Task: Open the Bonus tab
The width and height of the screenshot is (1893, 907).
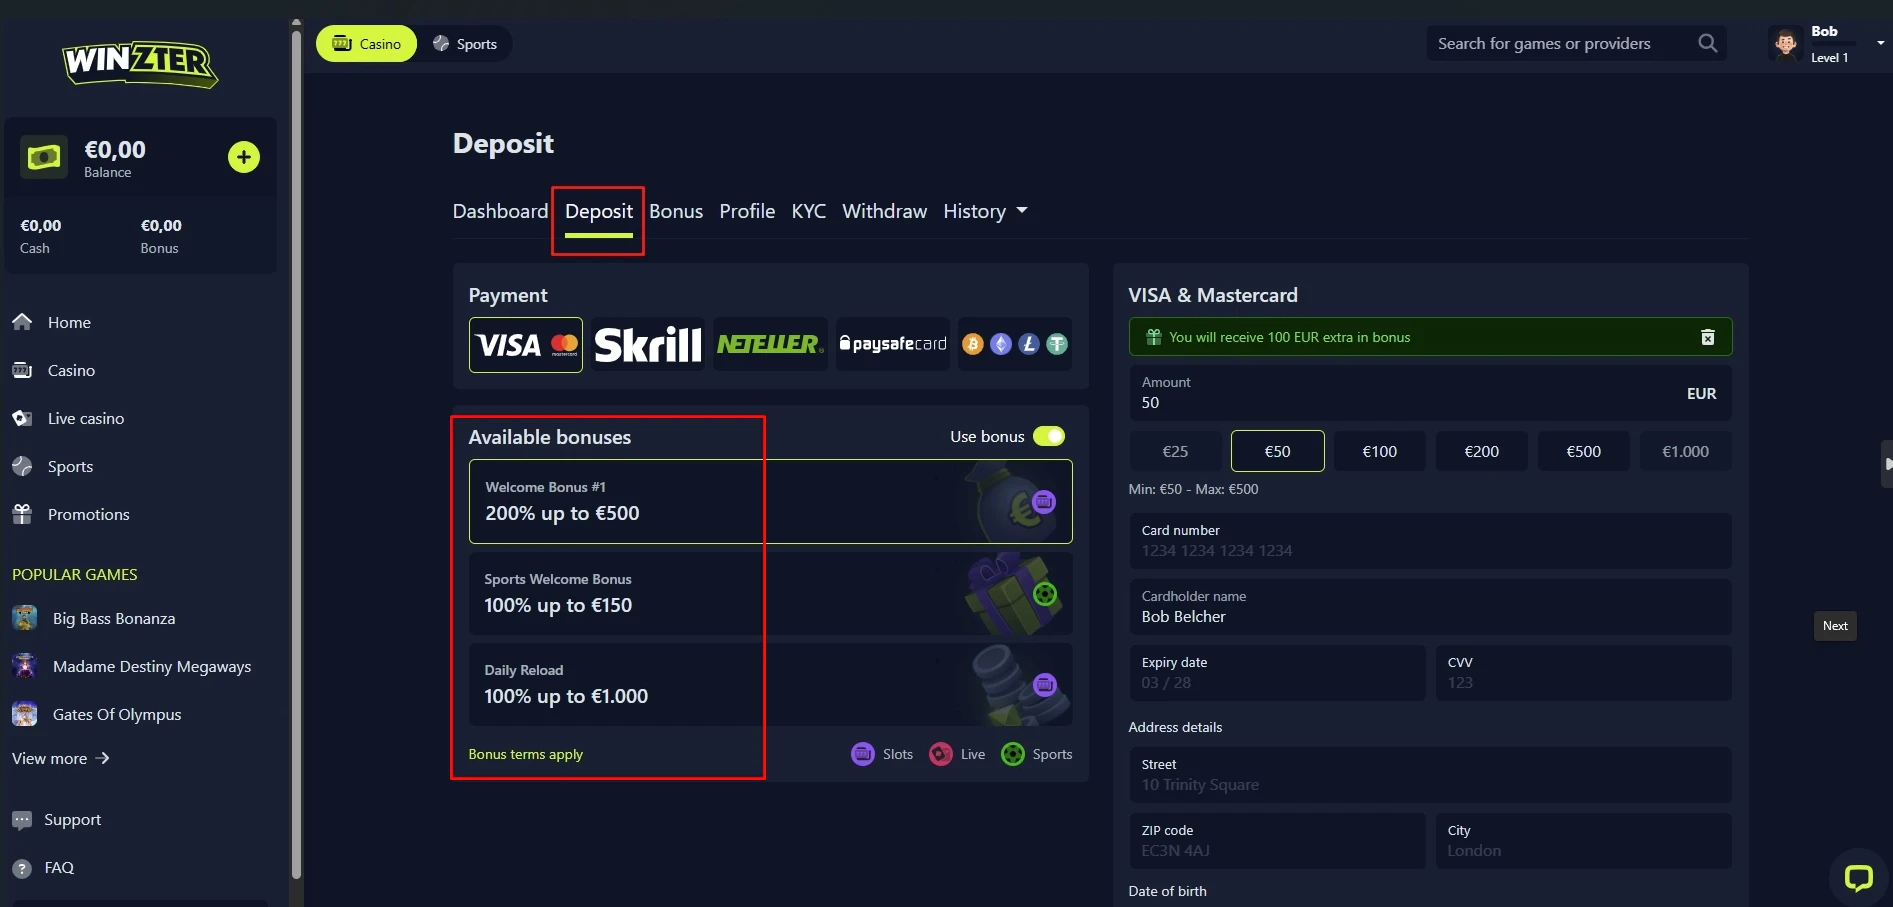Action: pyautogui.click(x=676, y=211)
